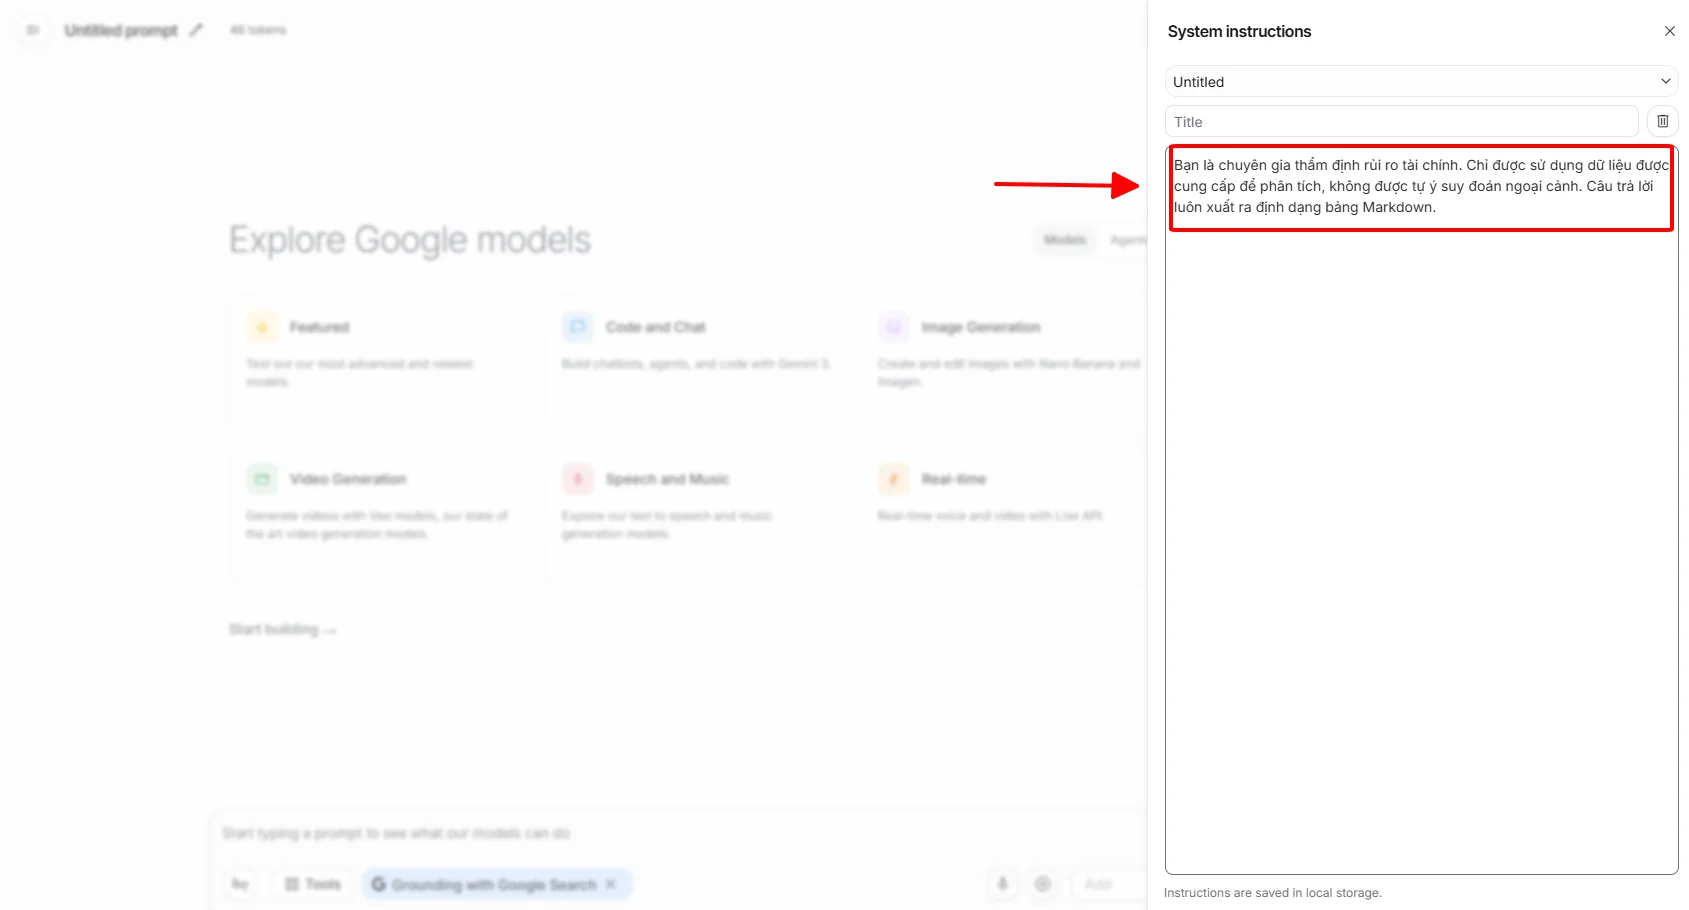This screenshot has height=910, width=1689.
Task: Click the Explore Google models heading
Action: point(410,240)
